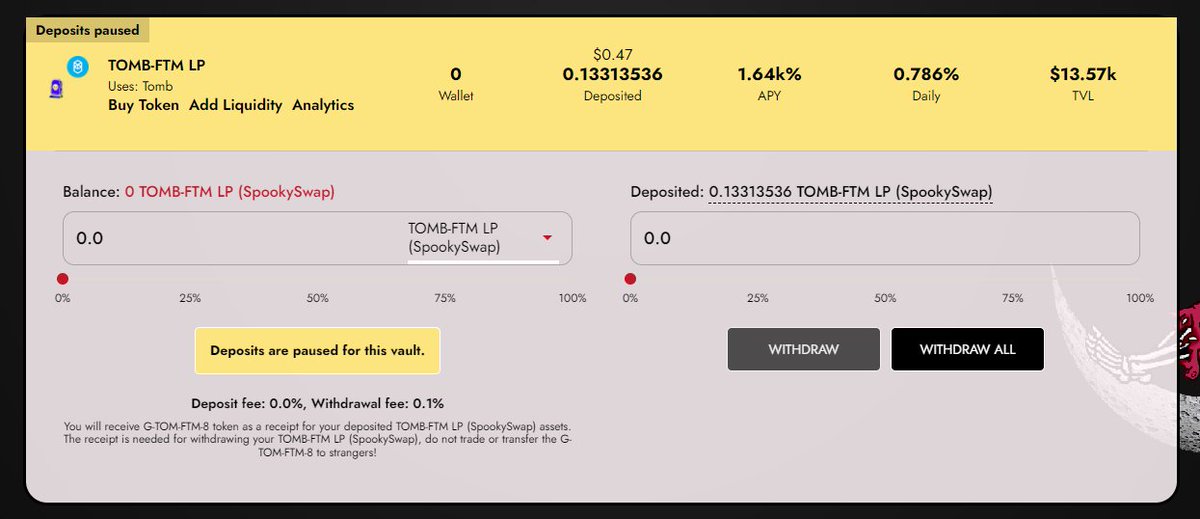Click the purple tombstone vault icon
Viewport: 1200px width, 519px height.
[55, 91]
